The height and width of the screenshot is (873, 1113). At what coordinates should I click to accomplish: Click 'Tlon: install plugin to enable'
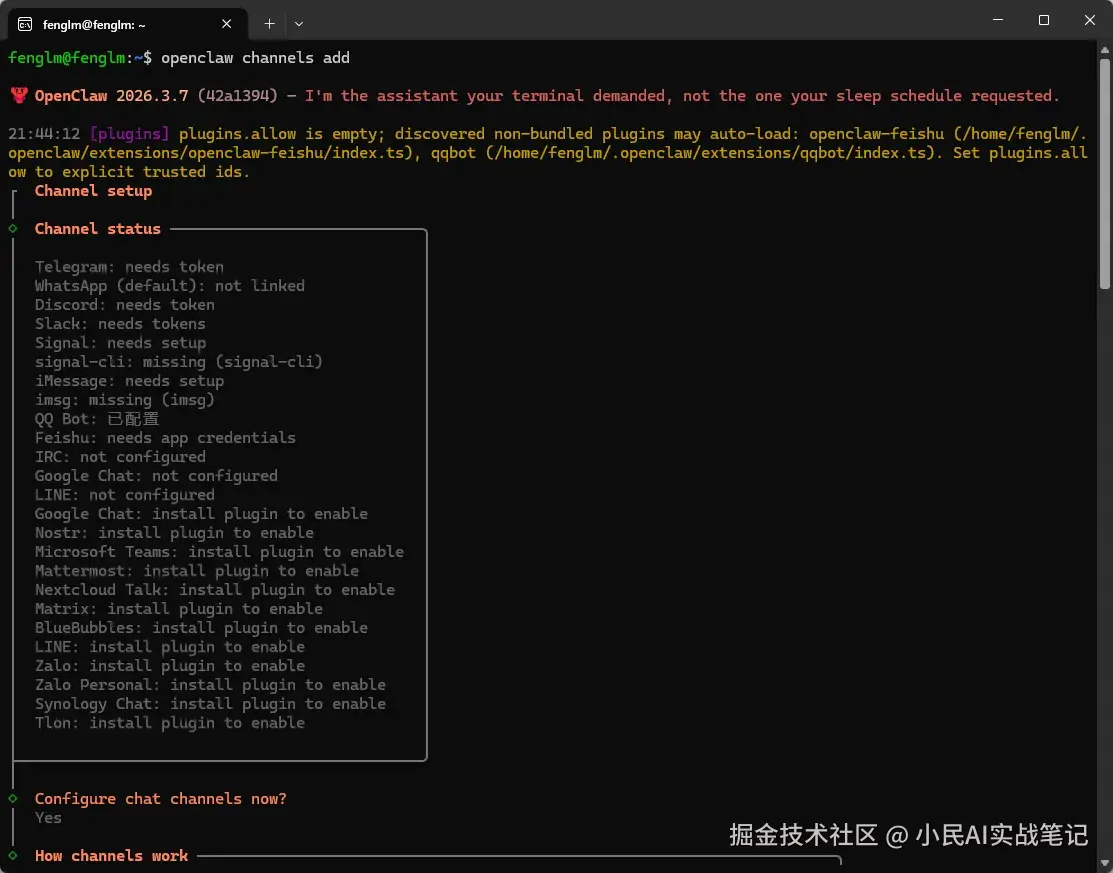point(170,723)
